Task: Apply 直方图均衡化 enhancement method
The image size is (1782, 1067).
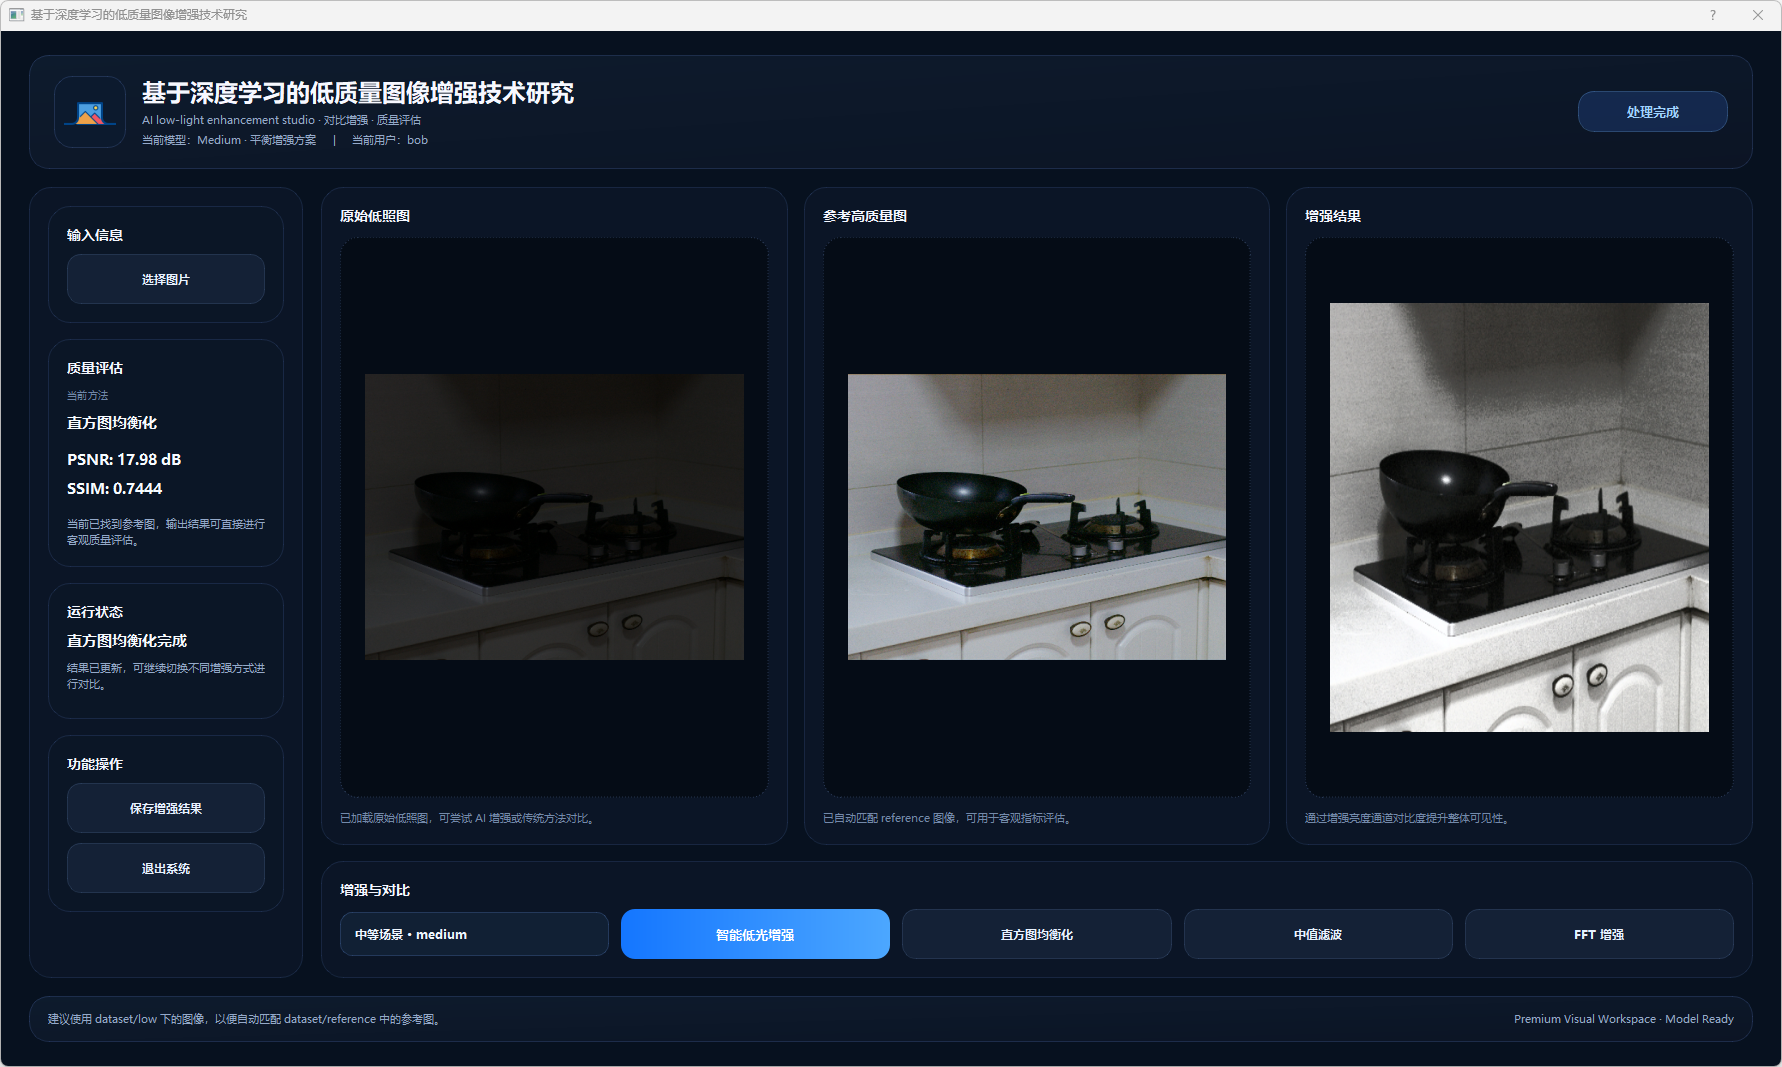Action: 1036,935
